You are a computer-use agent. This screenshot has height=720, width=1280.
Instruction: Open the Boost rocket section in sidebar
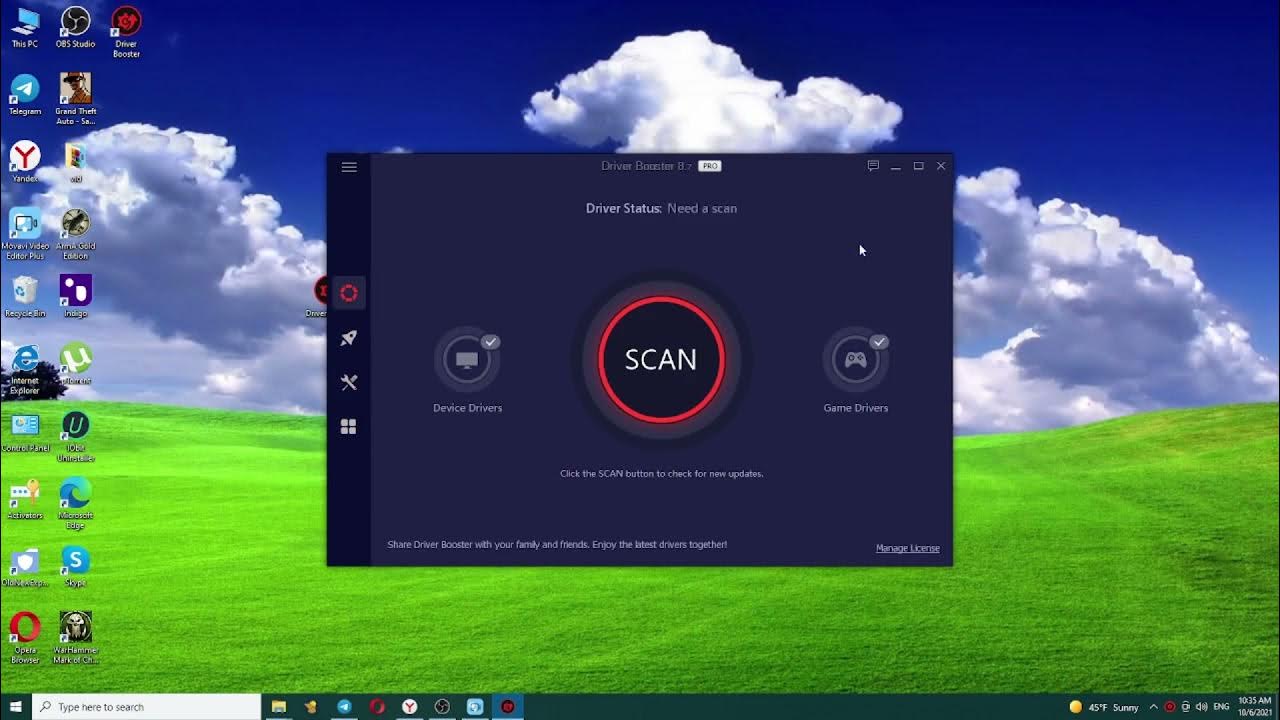349,338
